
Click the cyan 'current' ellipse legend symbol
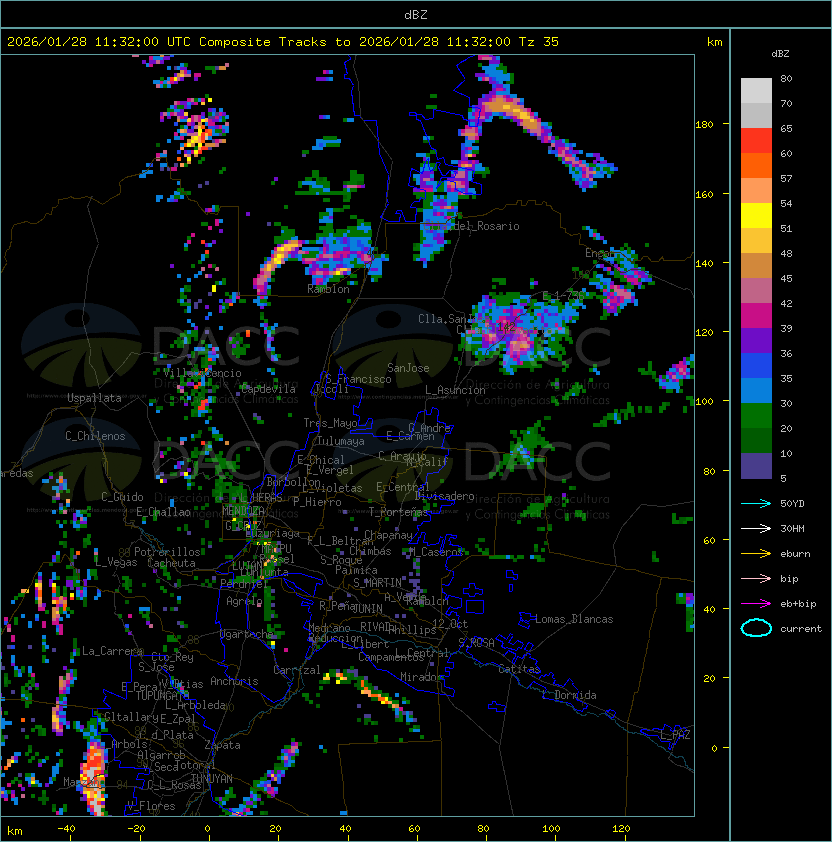coord(756,628)
